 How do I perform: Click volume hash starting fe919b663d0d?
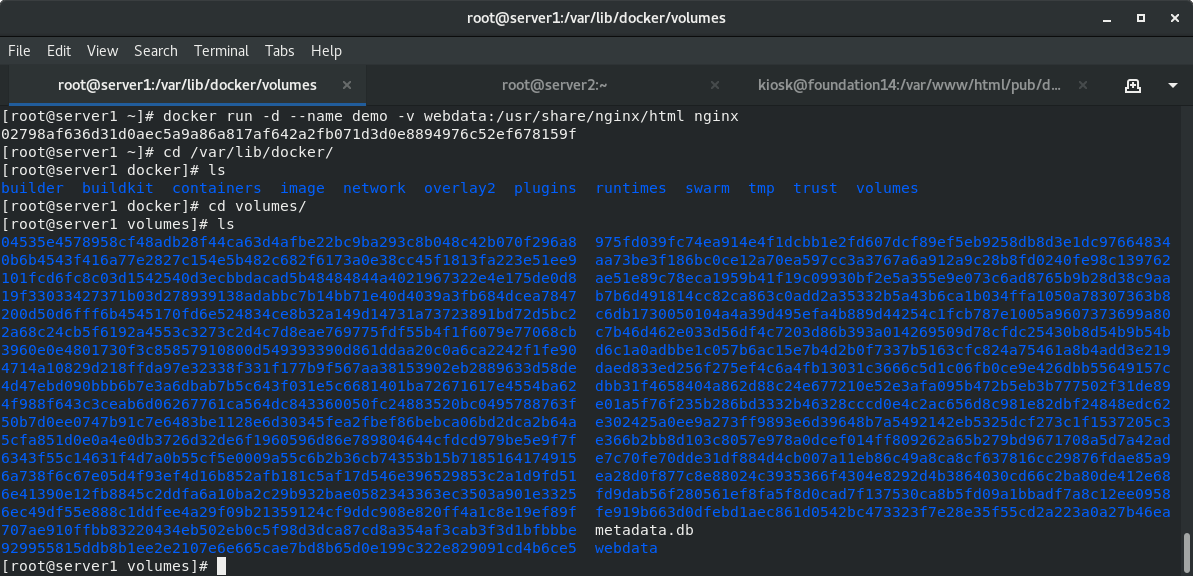[x=883, y=512]
